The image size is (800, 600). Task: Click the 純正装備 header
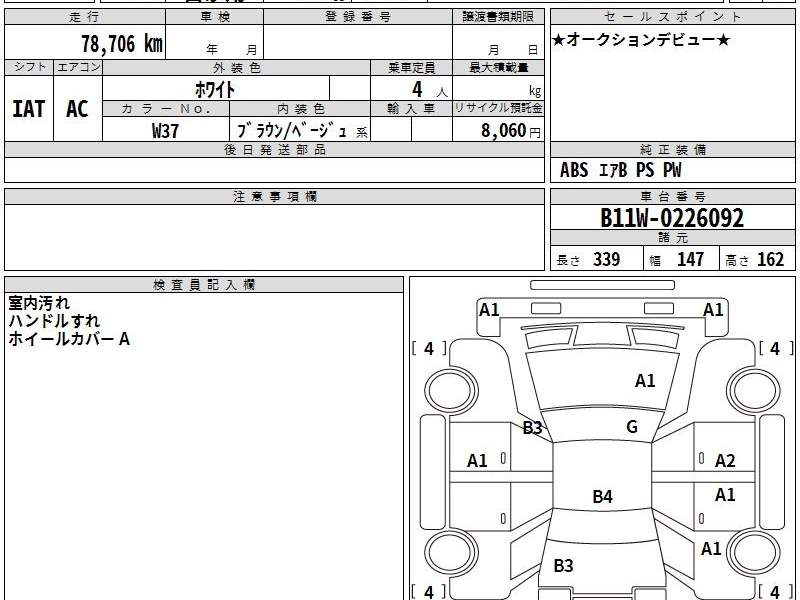click(672, 149)
